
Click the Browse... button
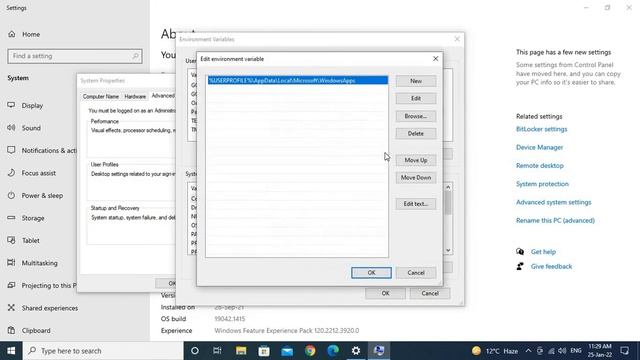coord(416,116)
